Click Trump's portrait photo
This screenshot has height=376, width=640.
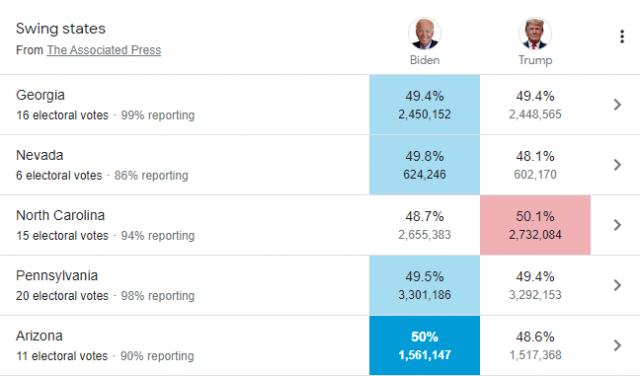pyautogui.click(x=535, y=33)
